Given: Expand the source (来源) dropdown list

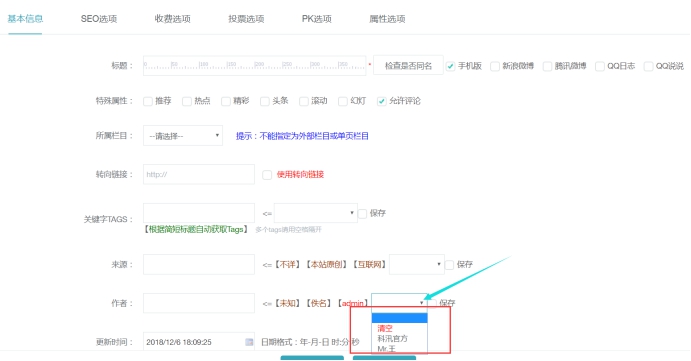Looking at the screenshot, I should [x=416, y=264].
